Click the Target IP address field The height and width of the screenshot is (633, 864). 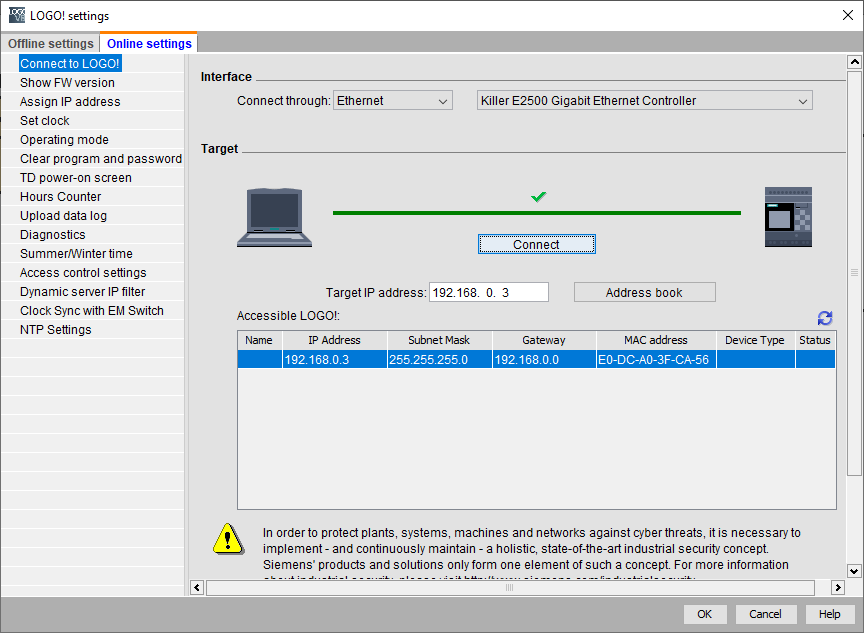pos(488,293)
